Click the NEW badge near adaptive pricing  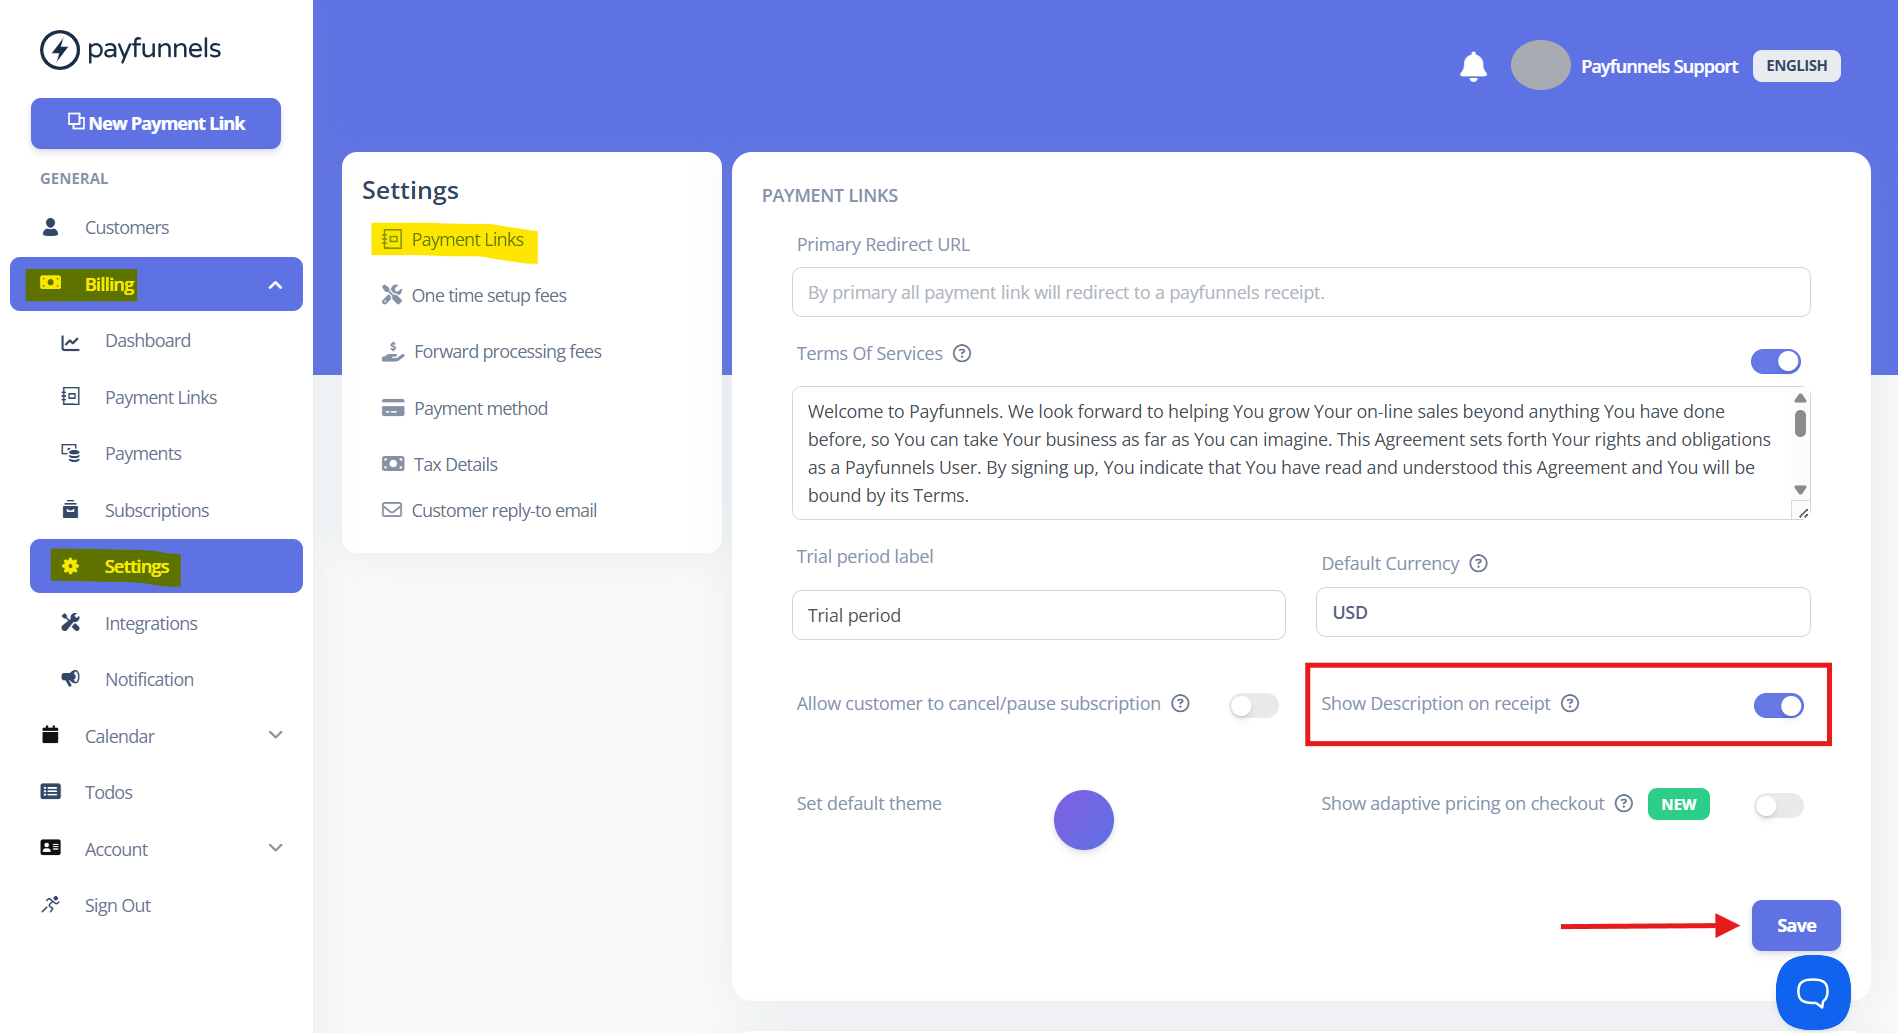click(x=1679, y=804)
